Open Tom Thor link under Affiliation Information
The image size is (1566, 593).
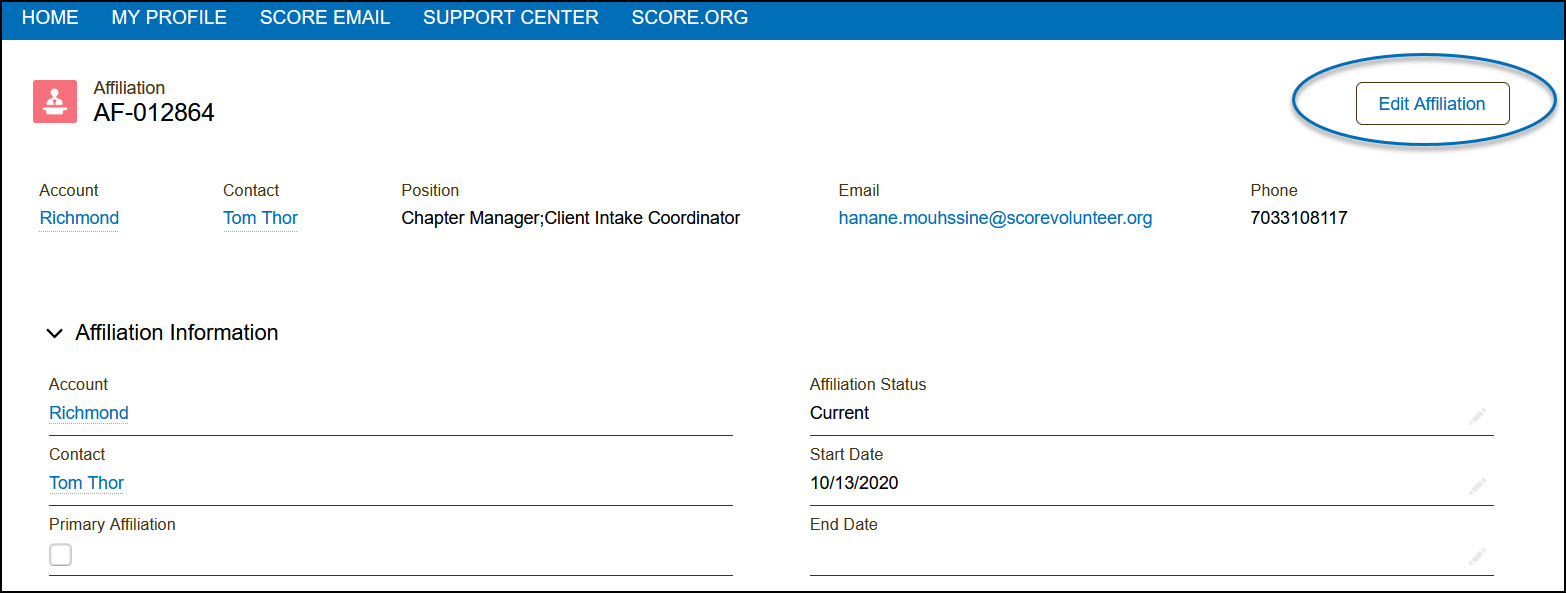point(87,483)
